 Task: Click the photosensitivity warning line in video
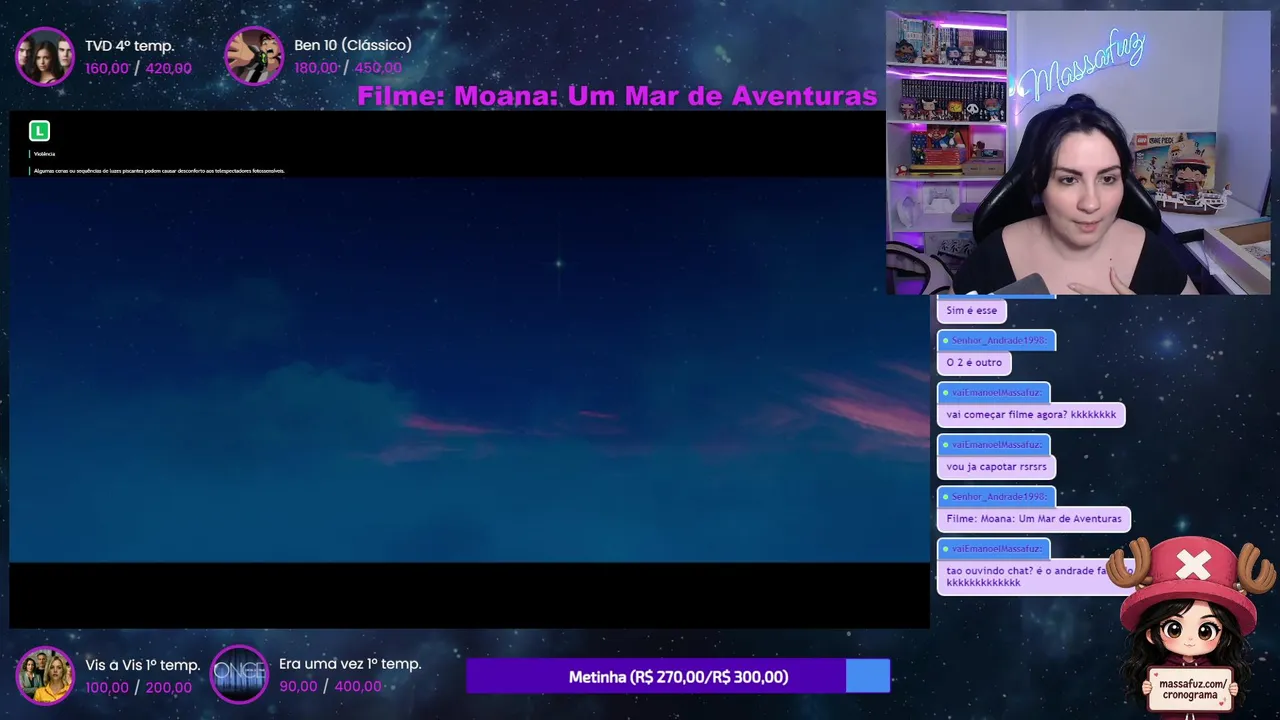[159, 171]
